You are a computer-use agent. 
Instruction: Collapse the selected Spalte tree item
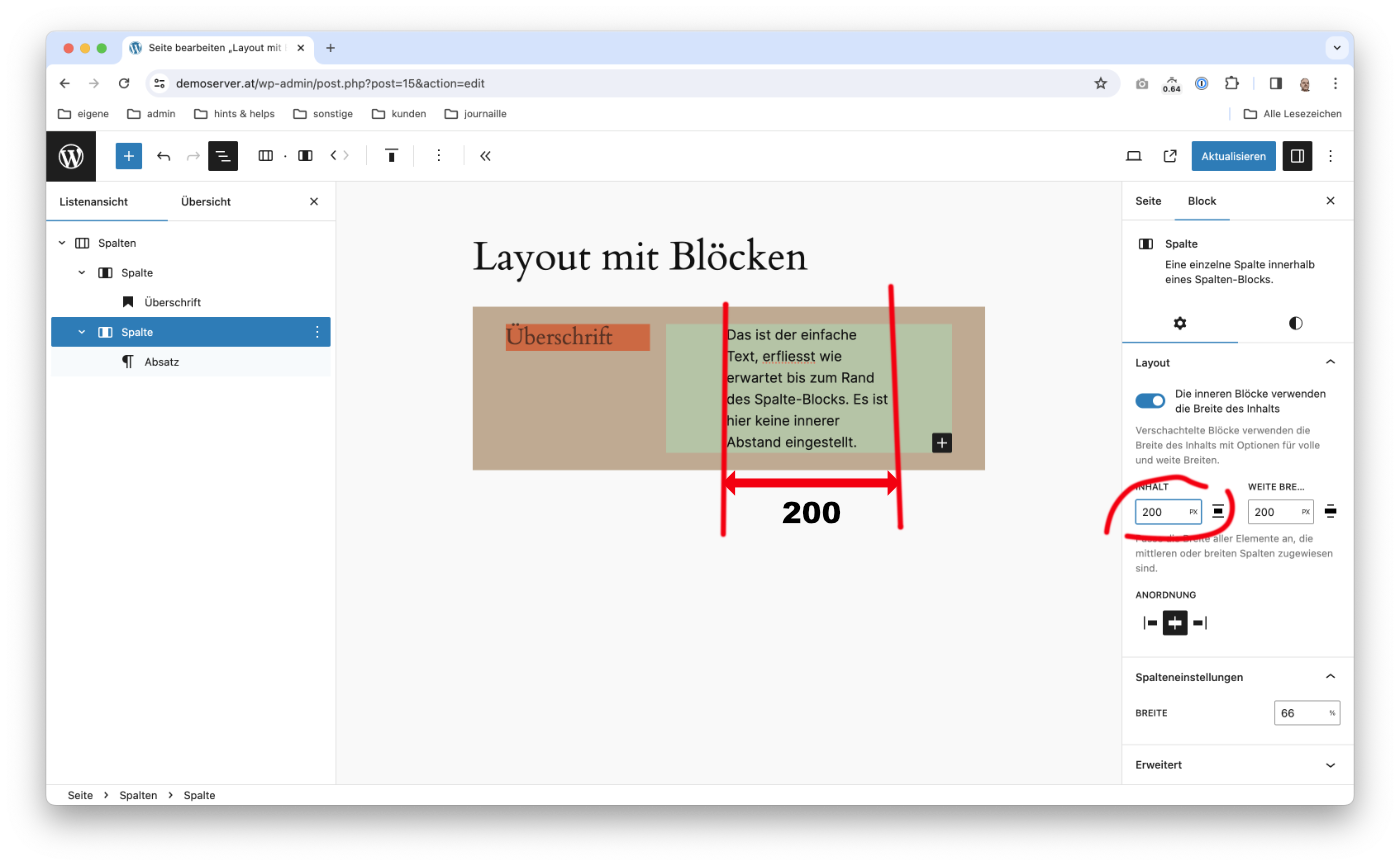82,332
